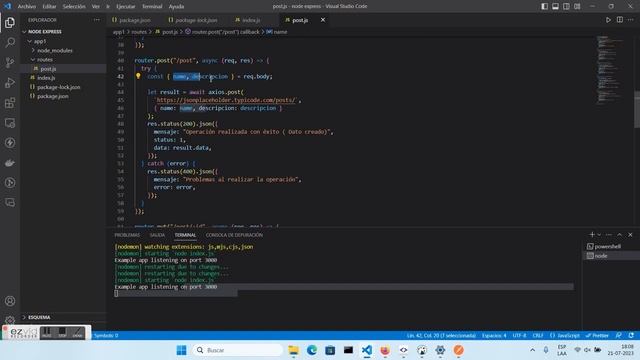
Task: Click the Prettier status bar item
Action: coord(597,336)
